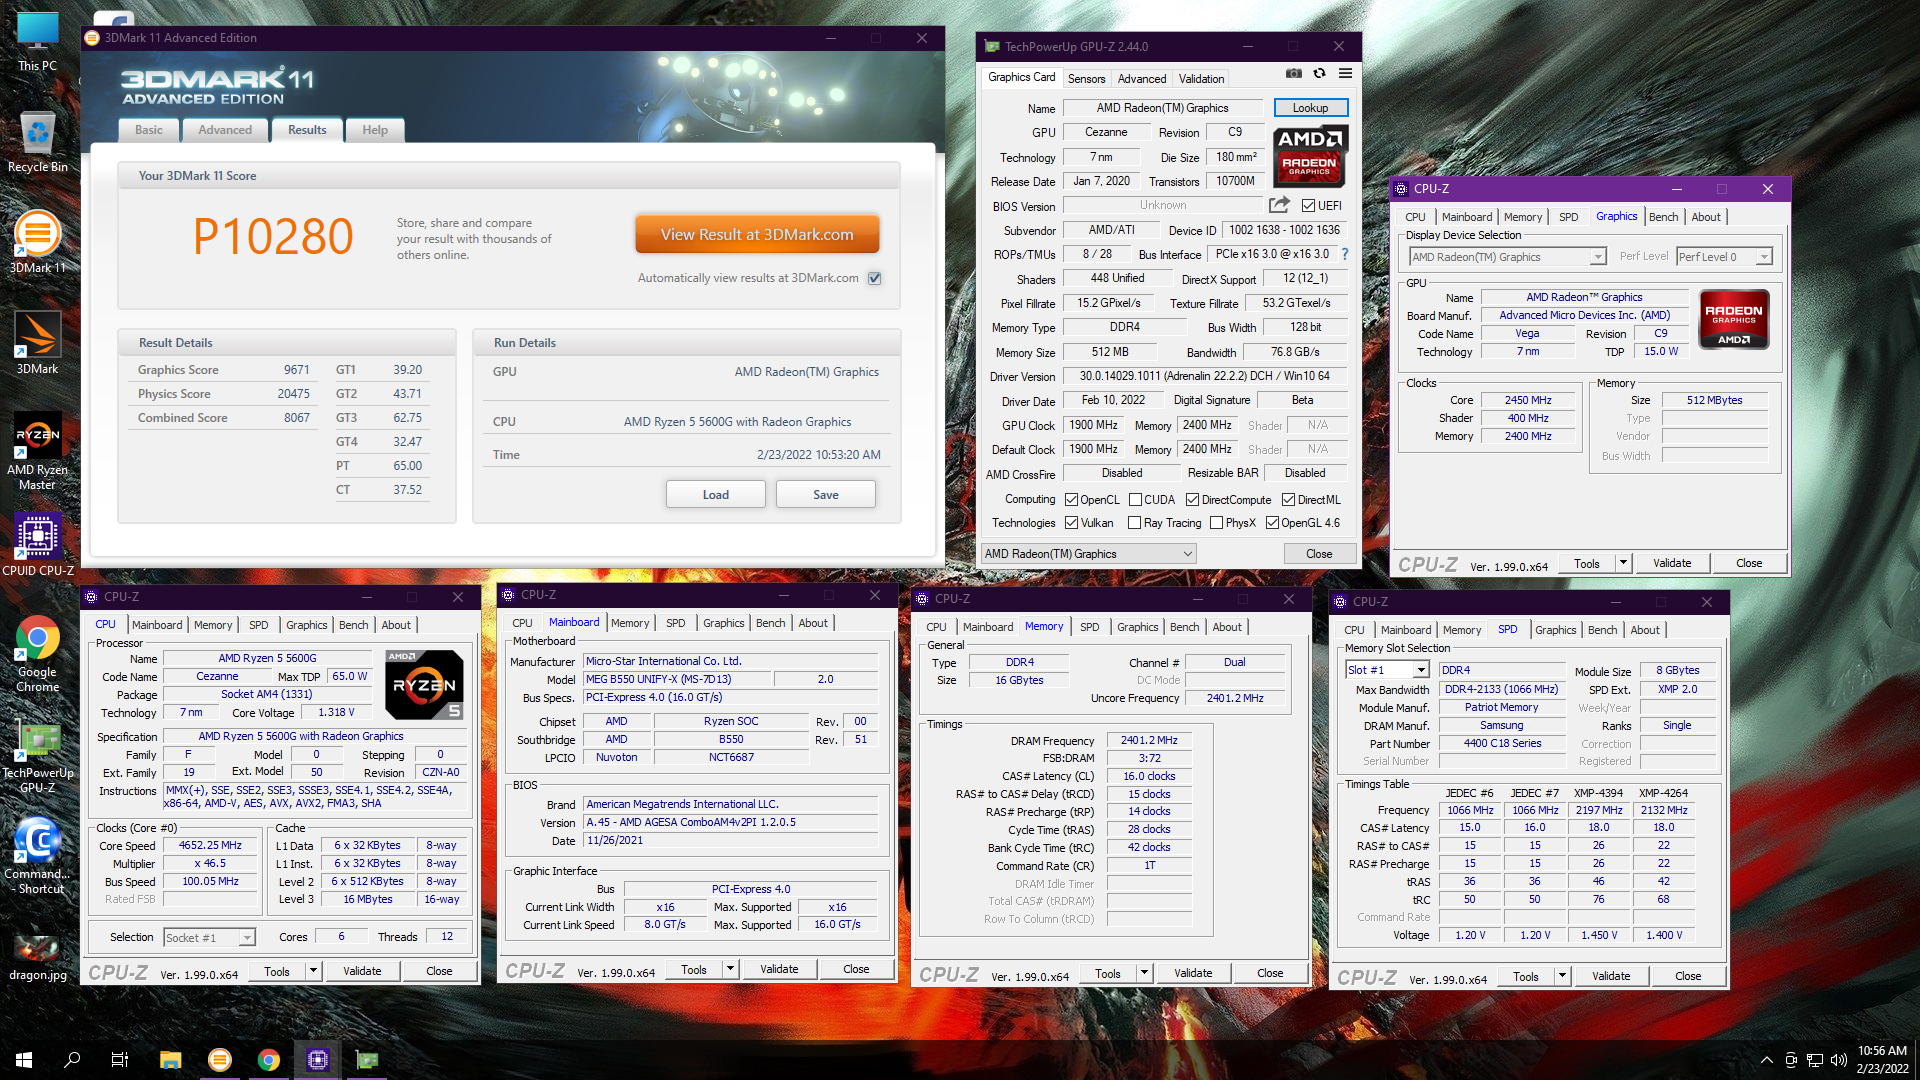
Task: Click the volume icon in system tray
Action: 1838,1060
